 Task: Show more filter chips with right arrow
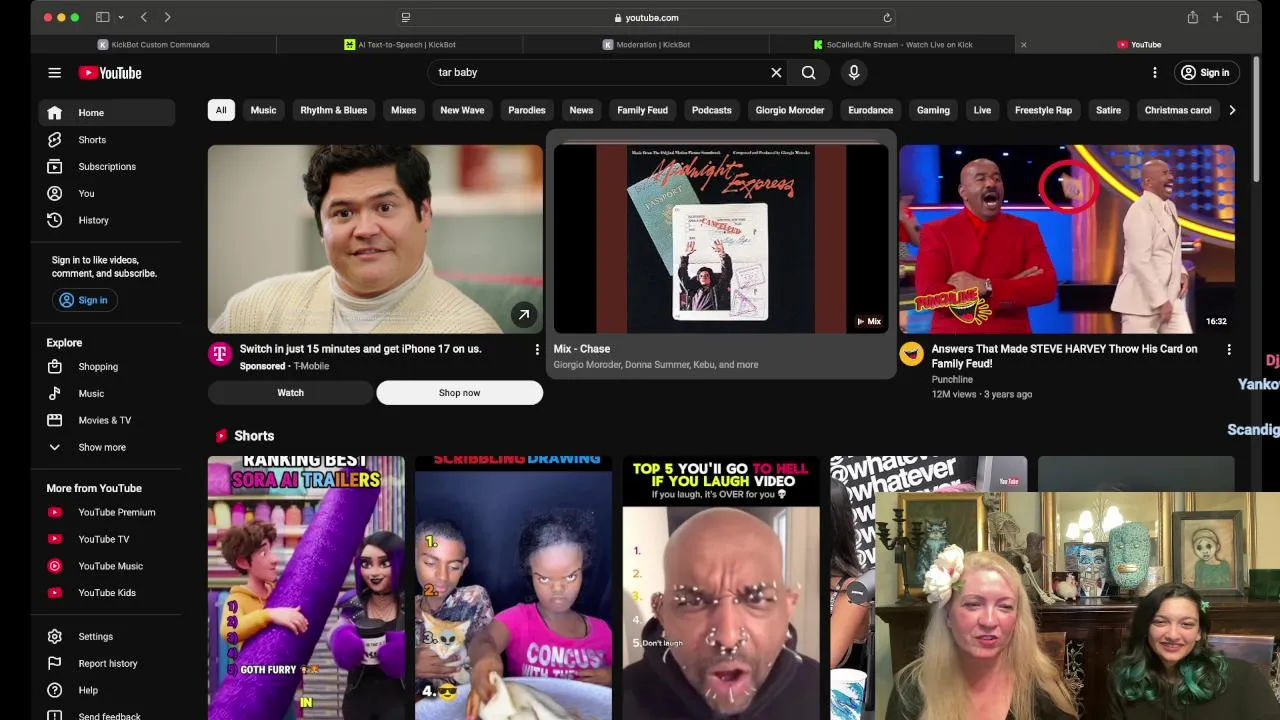tap(1232, 110)
